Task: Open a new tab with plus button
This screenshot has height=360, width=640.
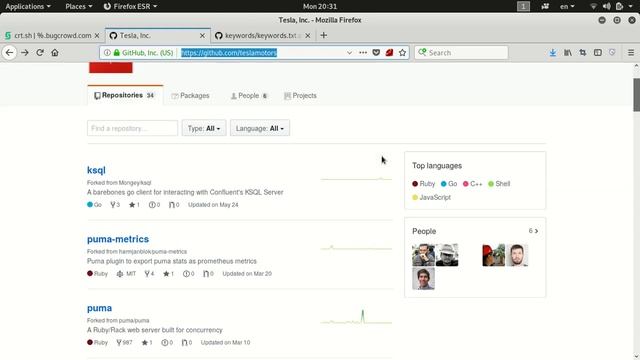Action: pyautogui.click(x=324, y=36)
